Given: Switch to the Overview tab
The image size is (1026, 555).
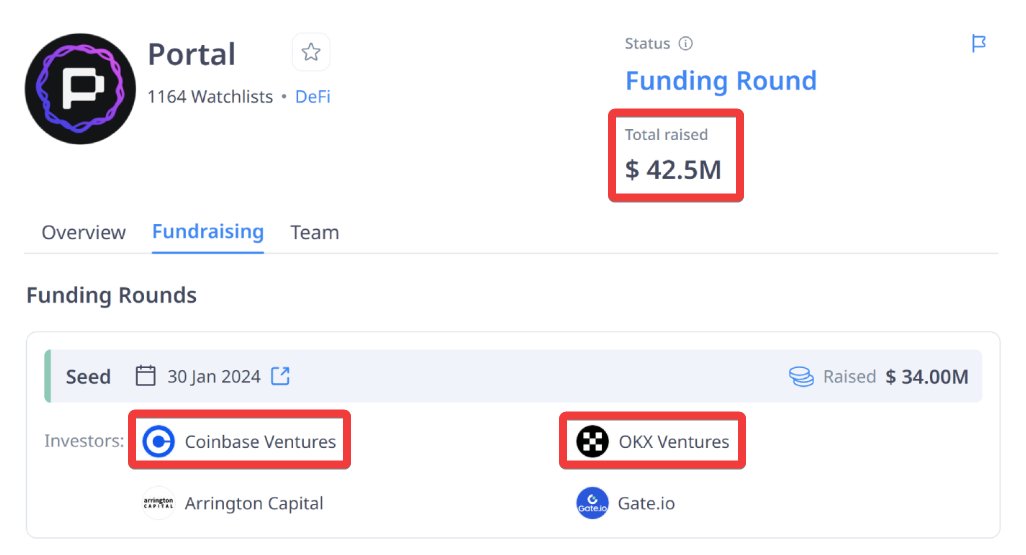Looking at the screenshot, I should [84, 232].
